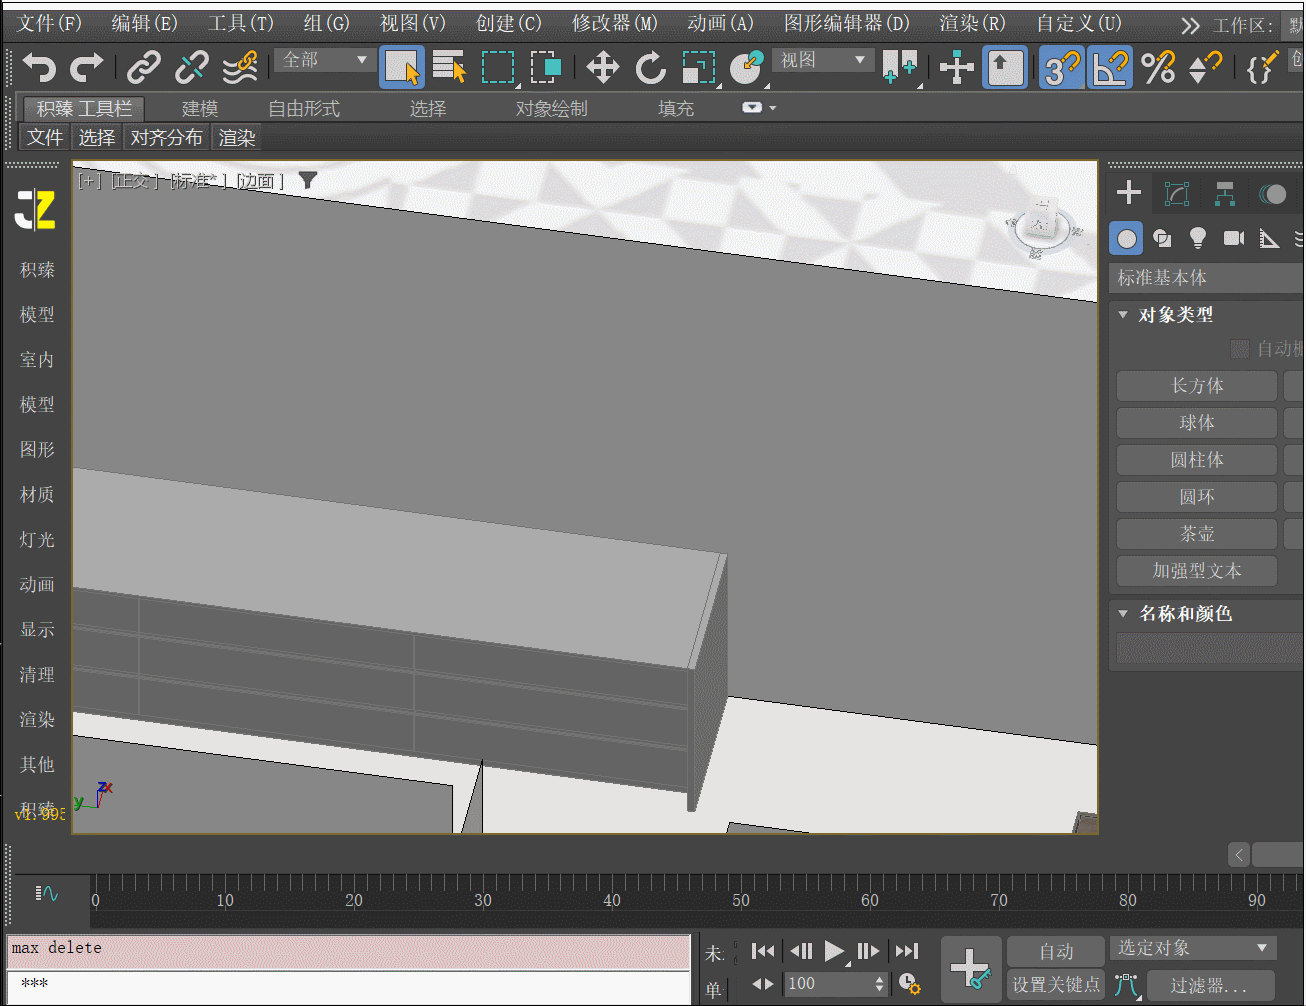Activate the Select and Scale tool
The height and width of the screenshot is (1006, 1306).
click(699, 68)
